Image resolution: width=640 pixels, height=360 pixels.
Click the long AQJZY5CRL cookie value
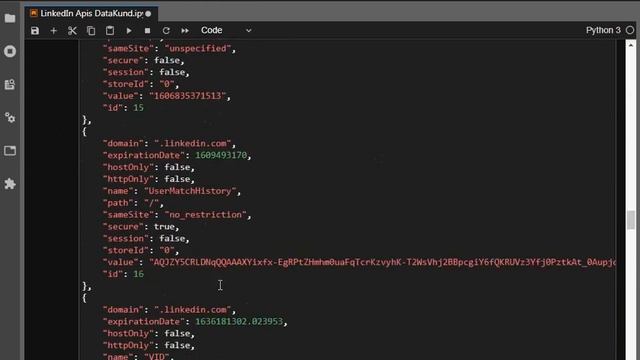[x=383, y=262]
